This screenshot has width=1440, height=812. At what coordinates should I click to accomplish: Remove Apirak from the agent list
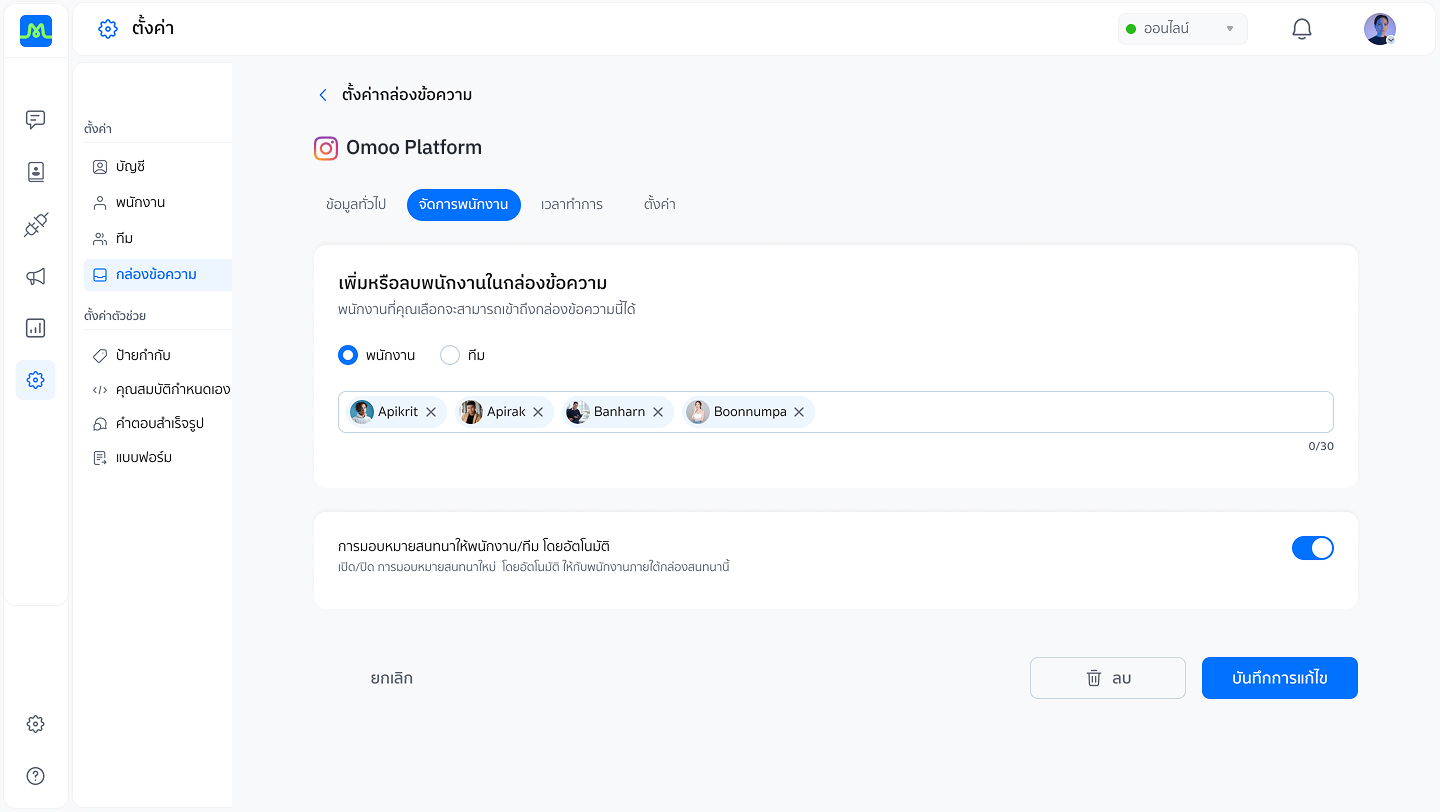click(538, 412)
